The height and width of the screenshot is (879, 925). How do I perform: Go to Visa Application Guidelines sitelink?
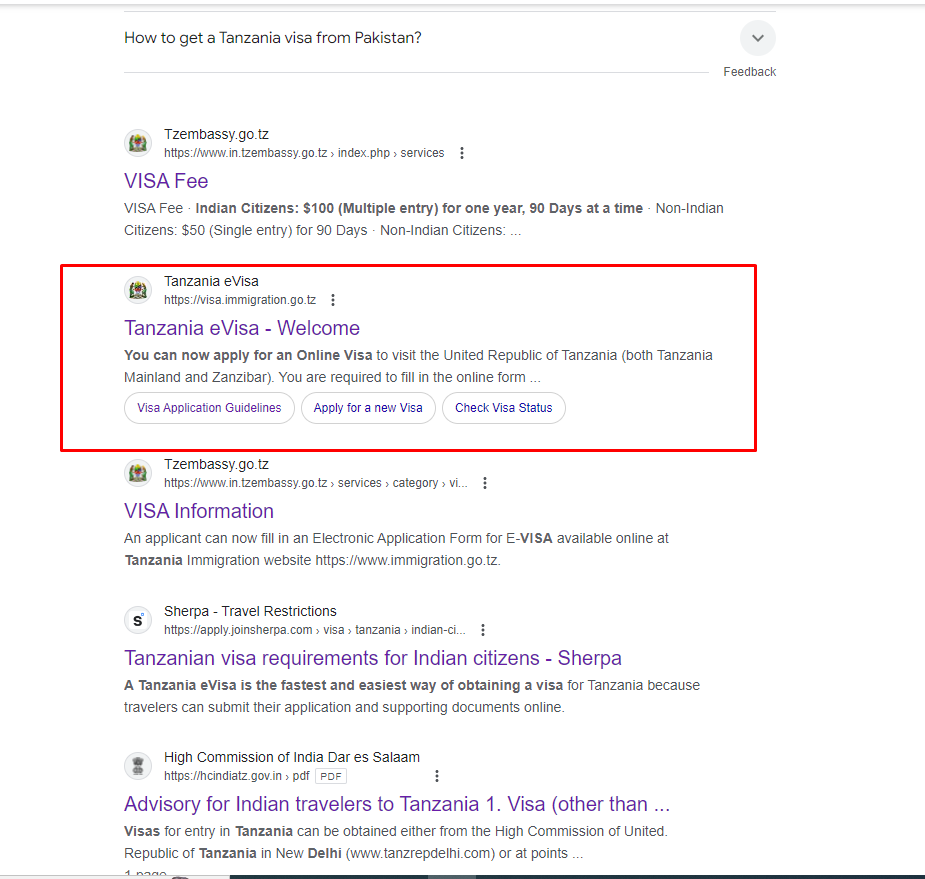click(209, 408)
